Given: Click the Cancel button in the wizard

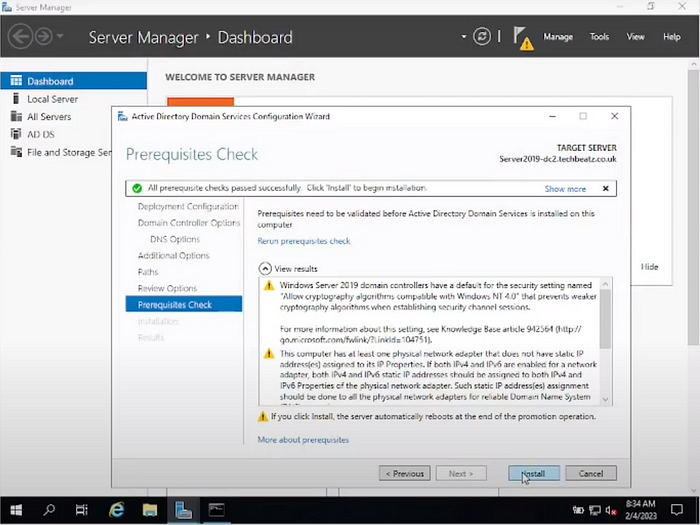Looking at the screenshot, I should (x=591, y=473).
